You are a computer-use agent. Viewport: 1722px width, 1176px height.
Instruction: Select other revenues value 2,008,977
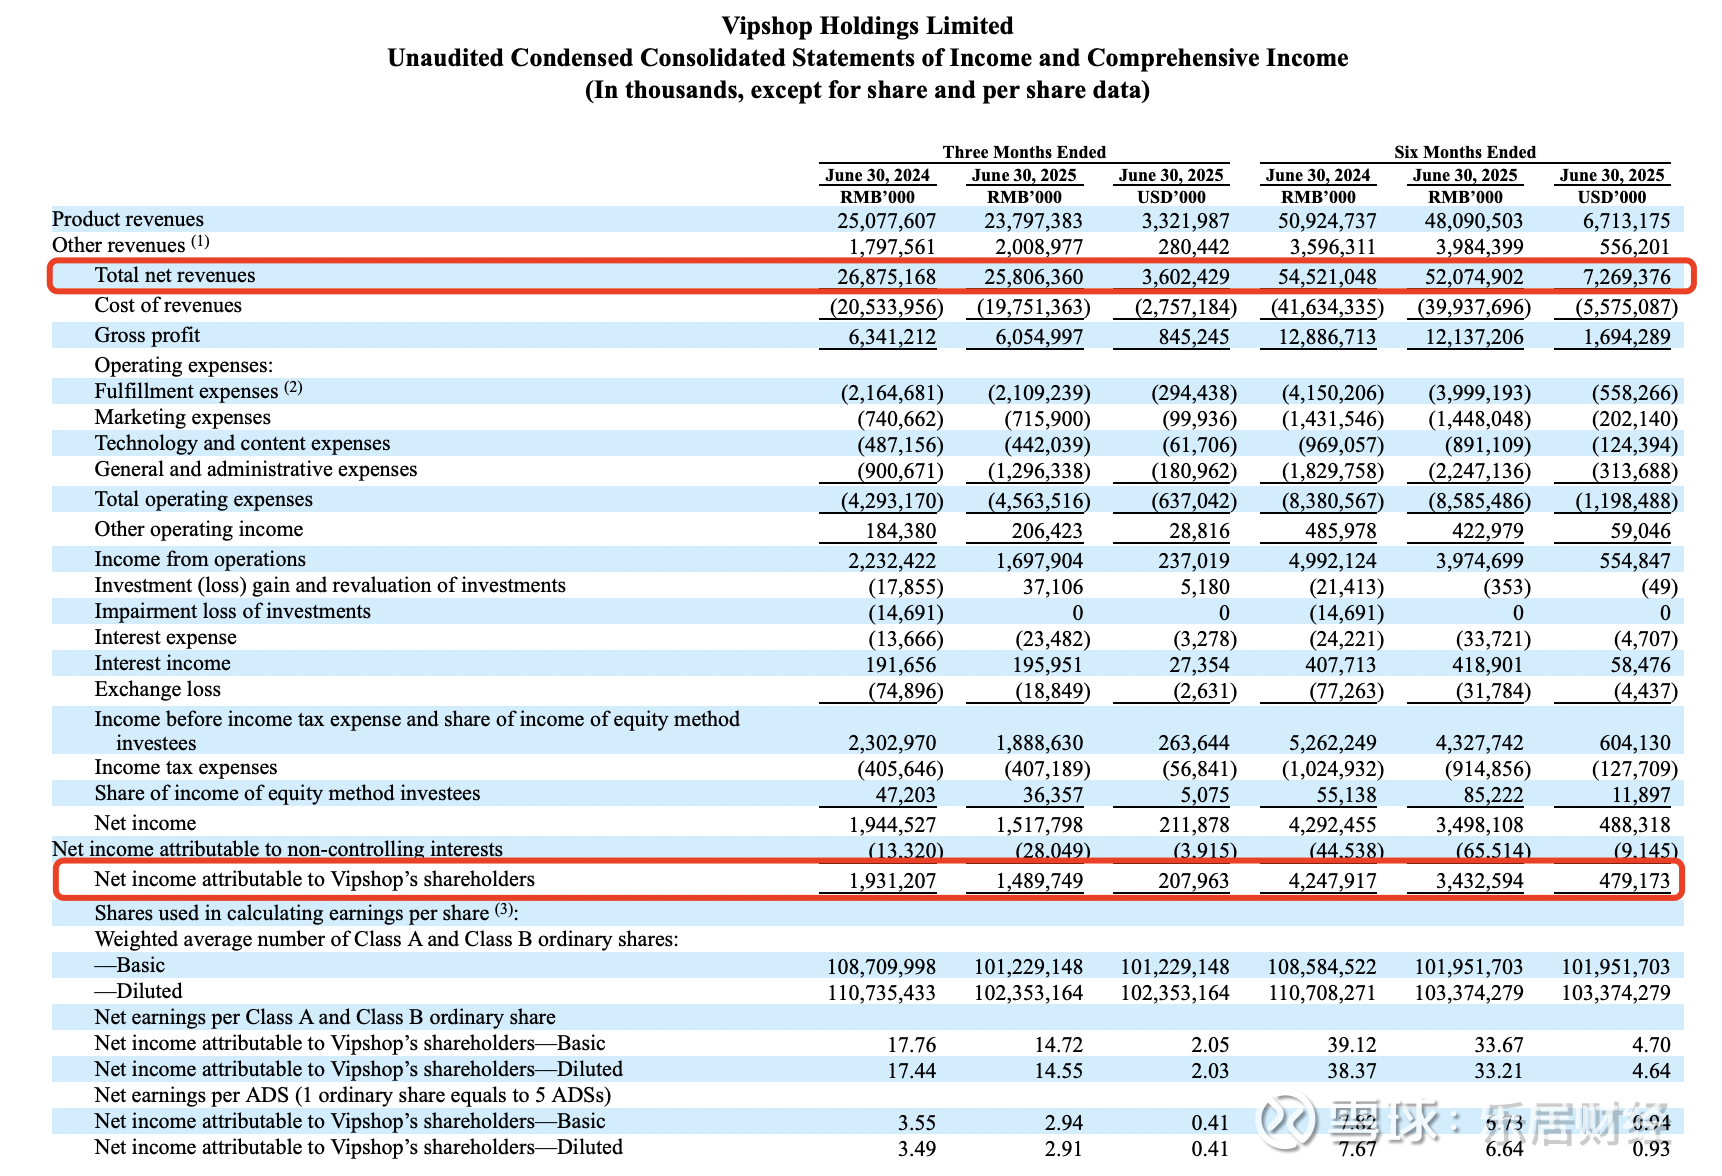pos(1039,247)
